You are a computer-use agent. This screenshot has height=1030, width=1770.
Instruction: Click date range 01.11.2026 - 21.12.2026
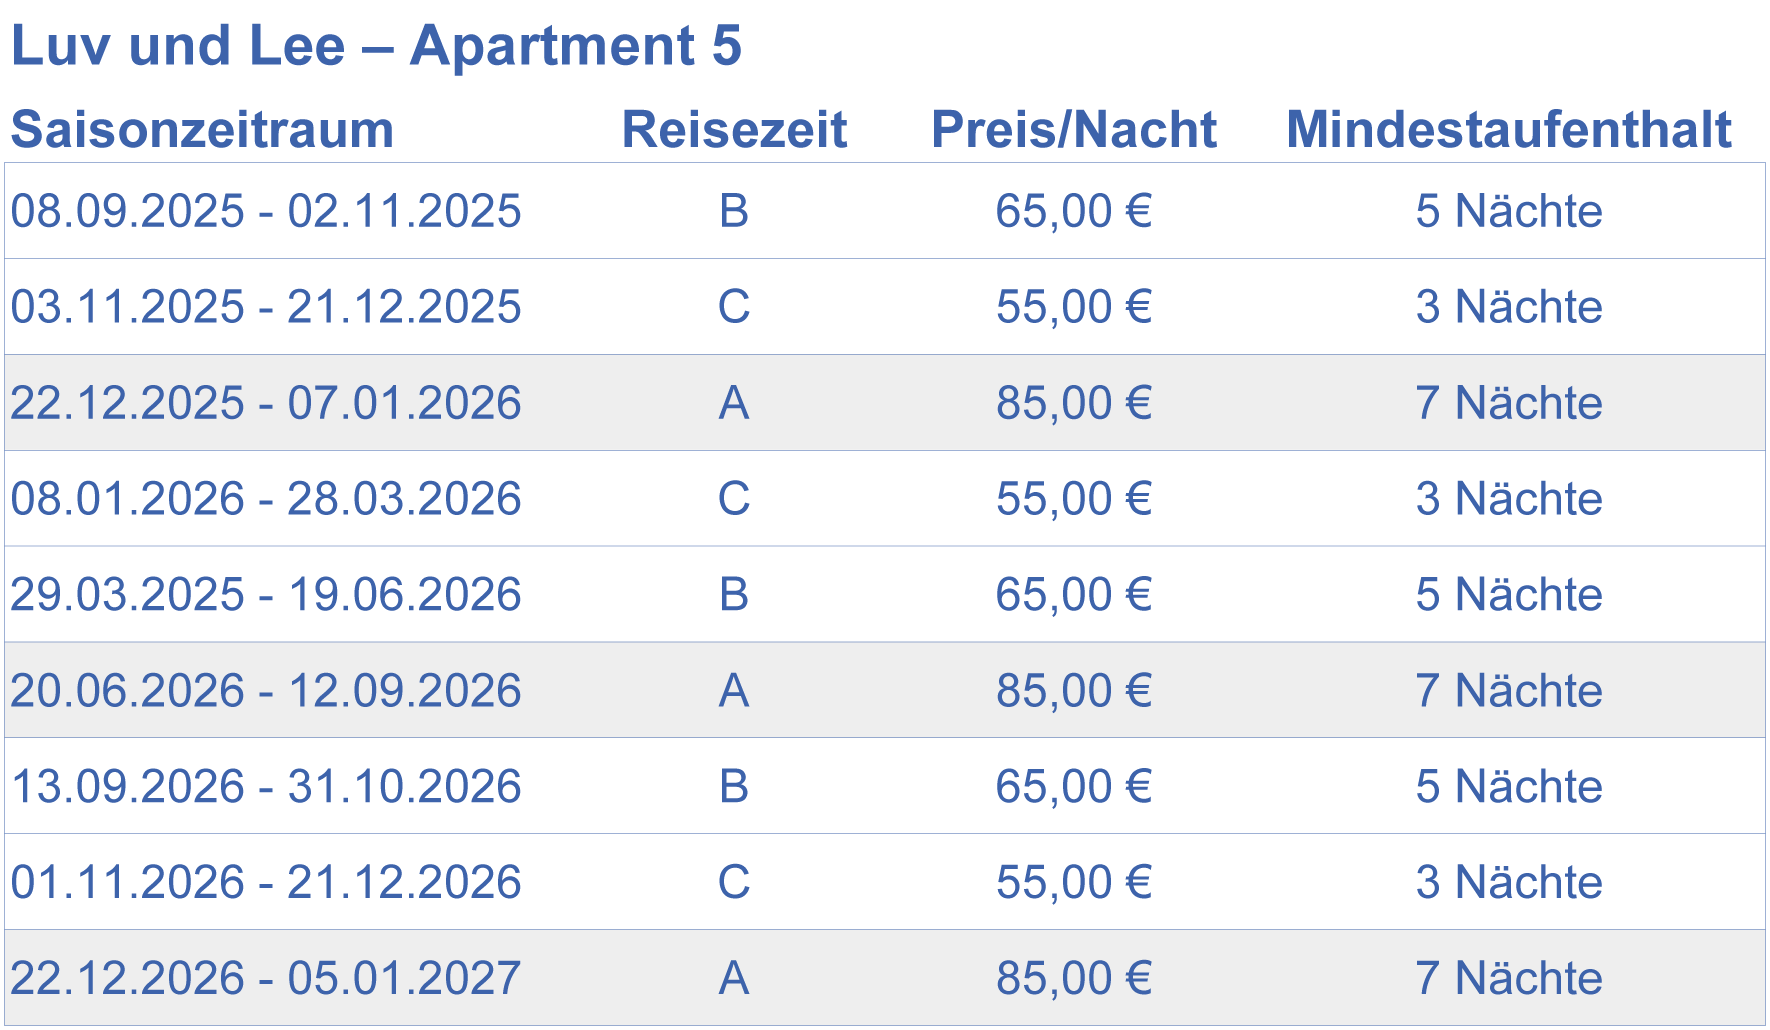pos(266,883)
